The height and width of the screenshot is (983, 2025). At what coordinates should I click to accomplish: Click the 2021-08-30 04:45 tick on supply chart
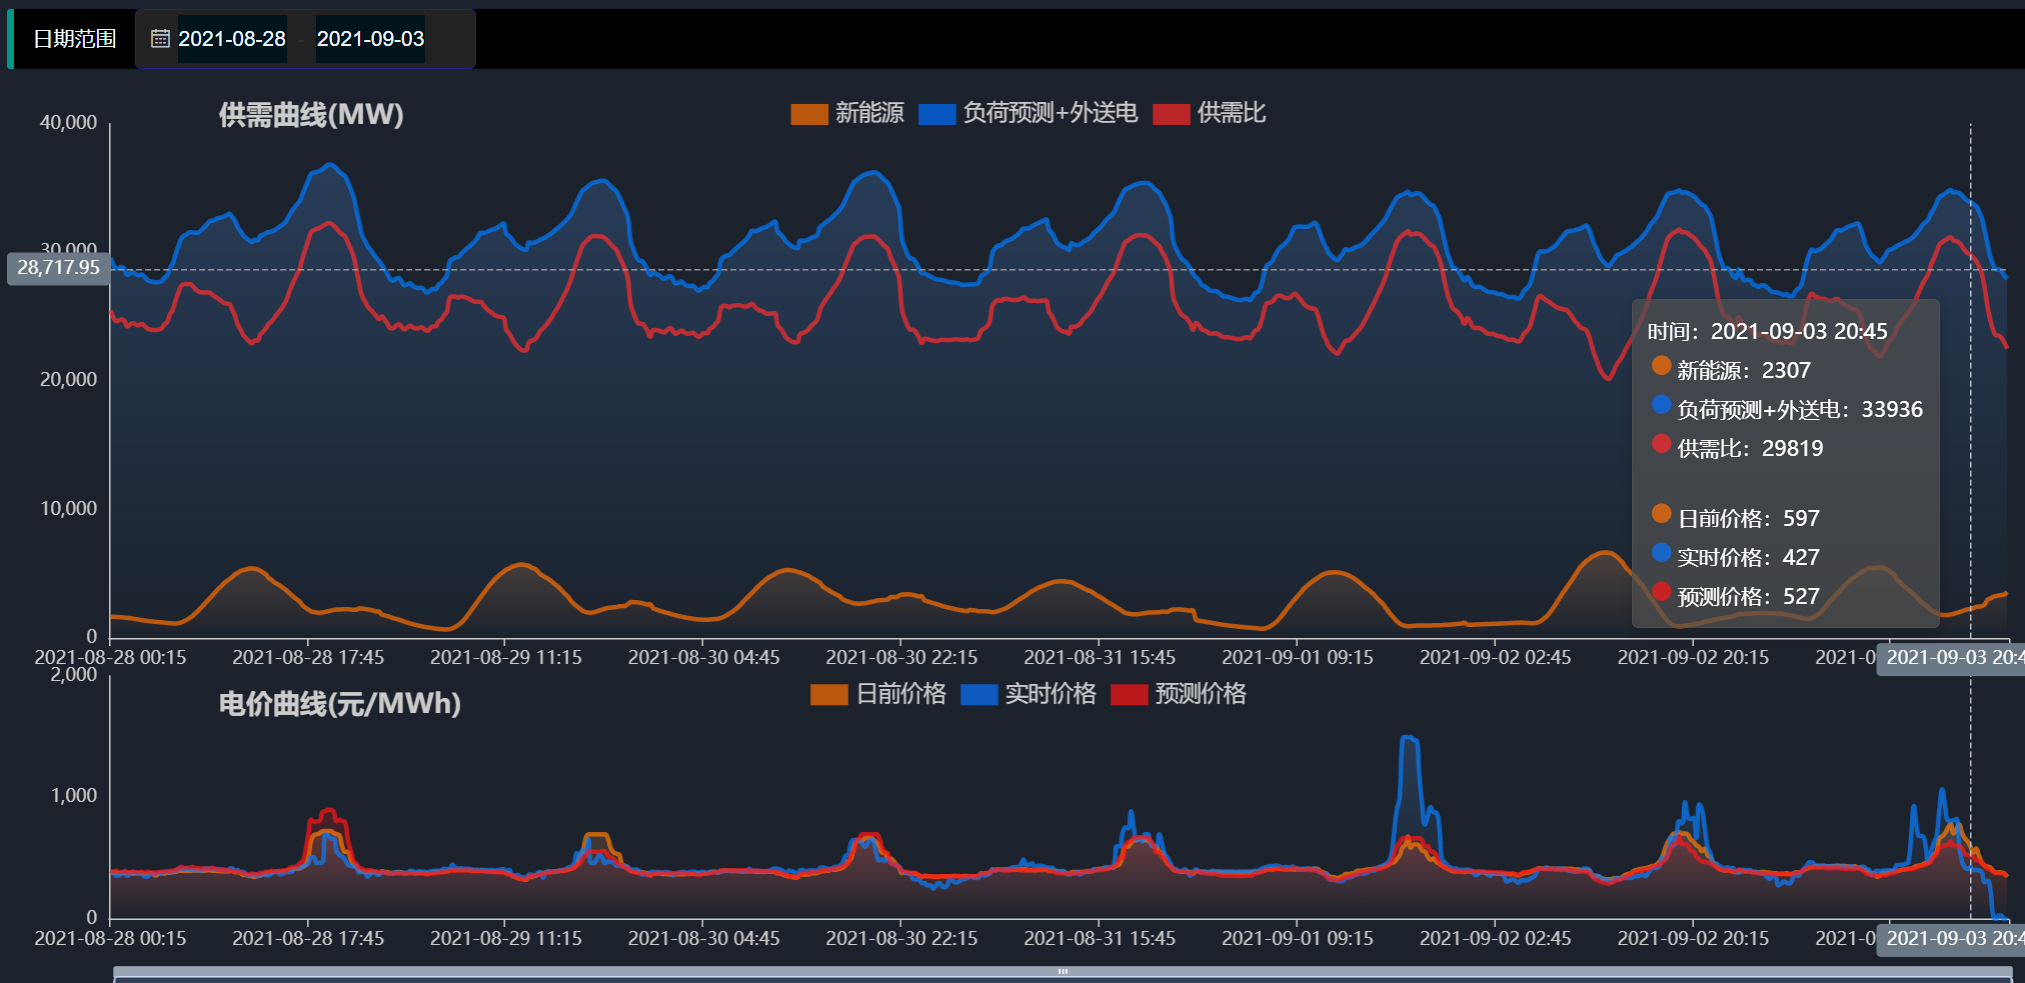[x=703, y=657]
